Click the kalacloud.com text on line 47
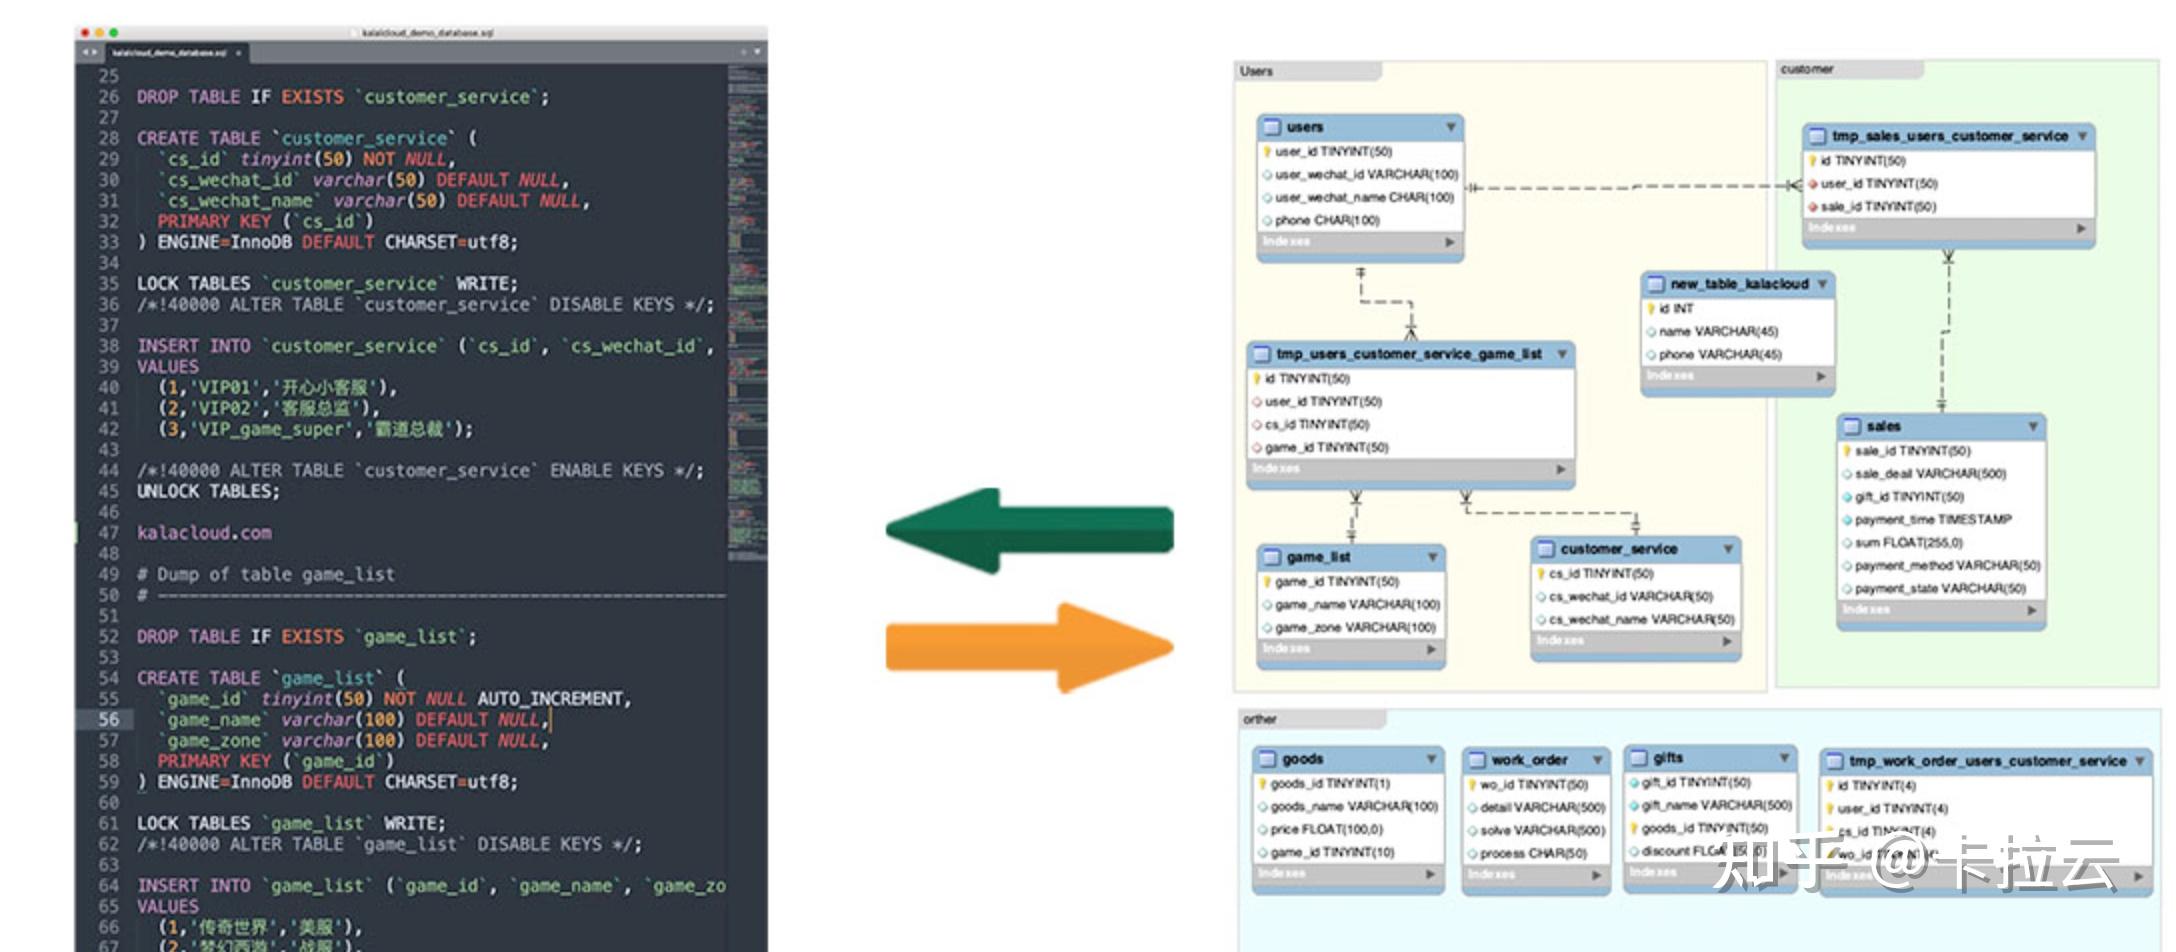Screen dimensions: 2176x952 pyautogui.click(x=207, y=532)
